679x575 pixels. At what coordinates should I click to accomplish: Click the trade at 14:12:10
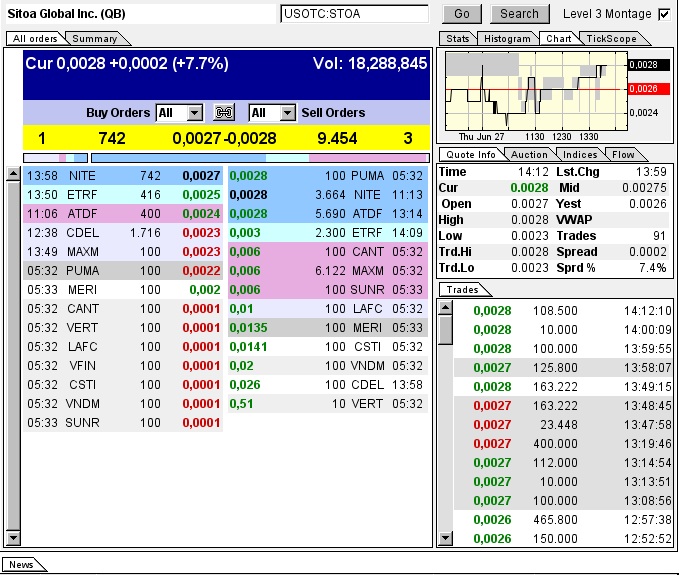[x=563, y=311]
